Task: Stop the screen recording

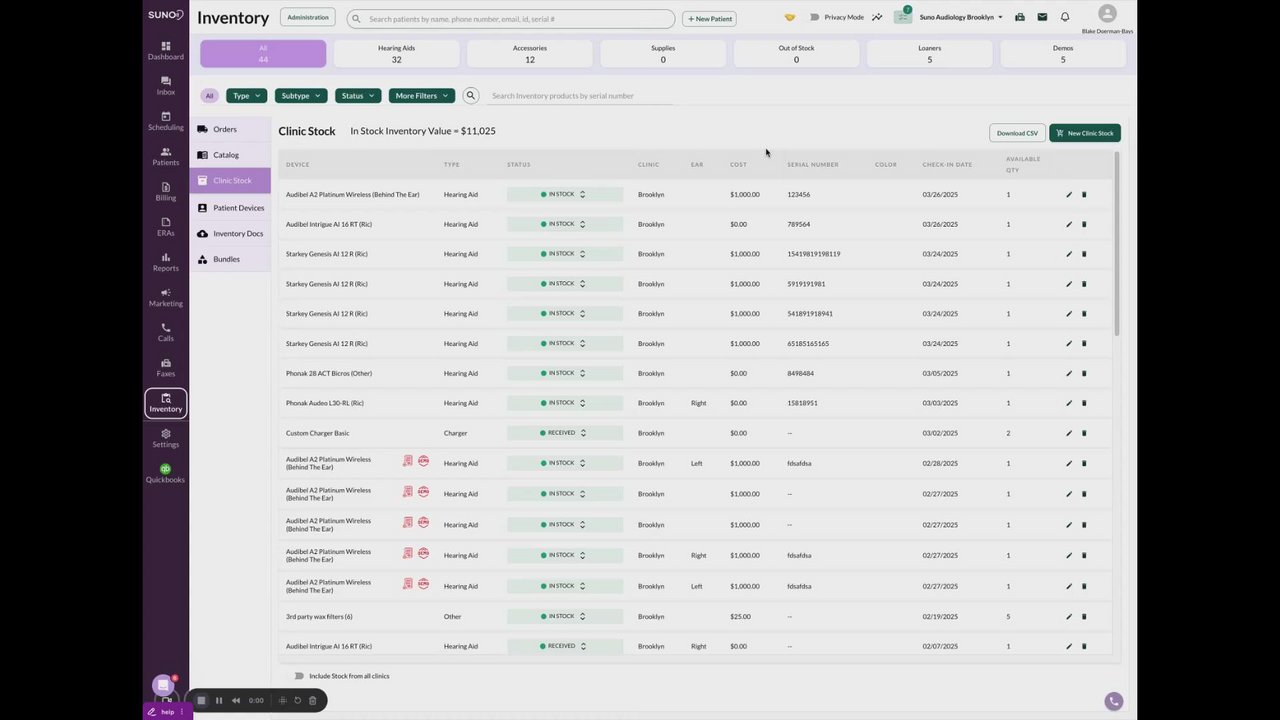Action: click(x=201, y=701)
